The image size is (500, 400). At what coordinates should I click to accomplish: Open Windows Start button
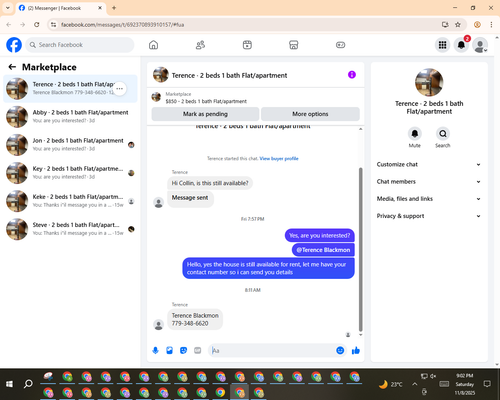[x=9, y=384]
